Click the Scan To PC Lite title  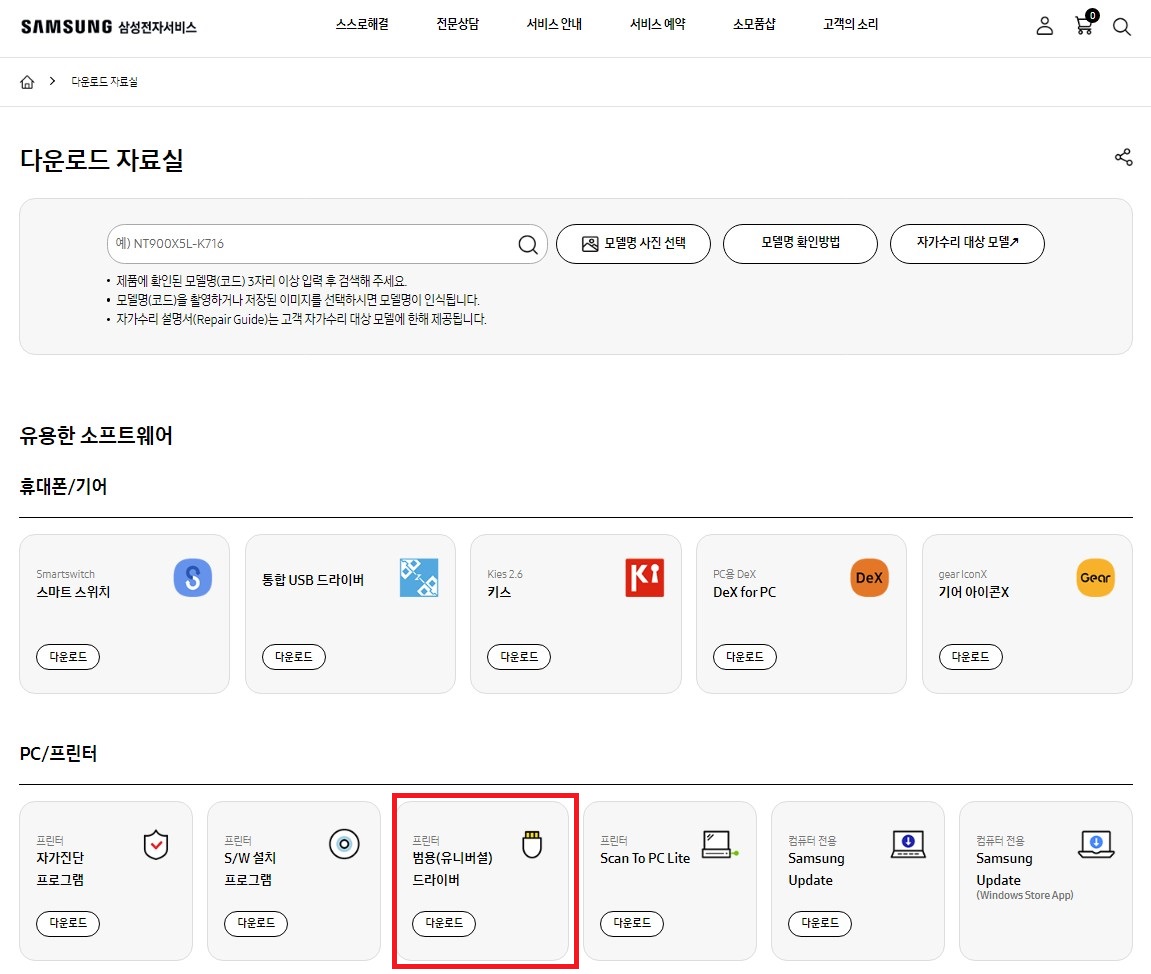click(x=645, y=858)
